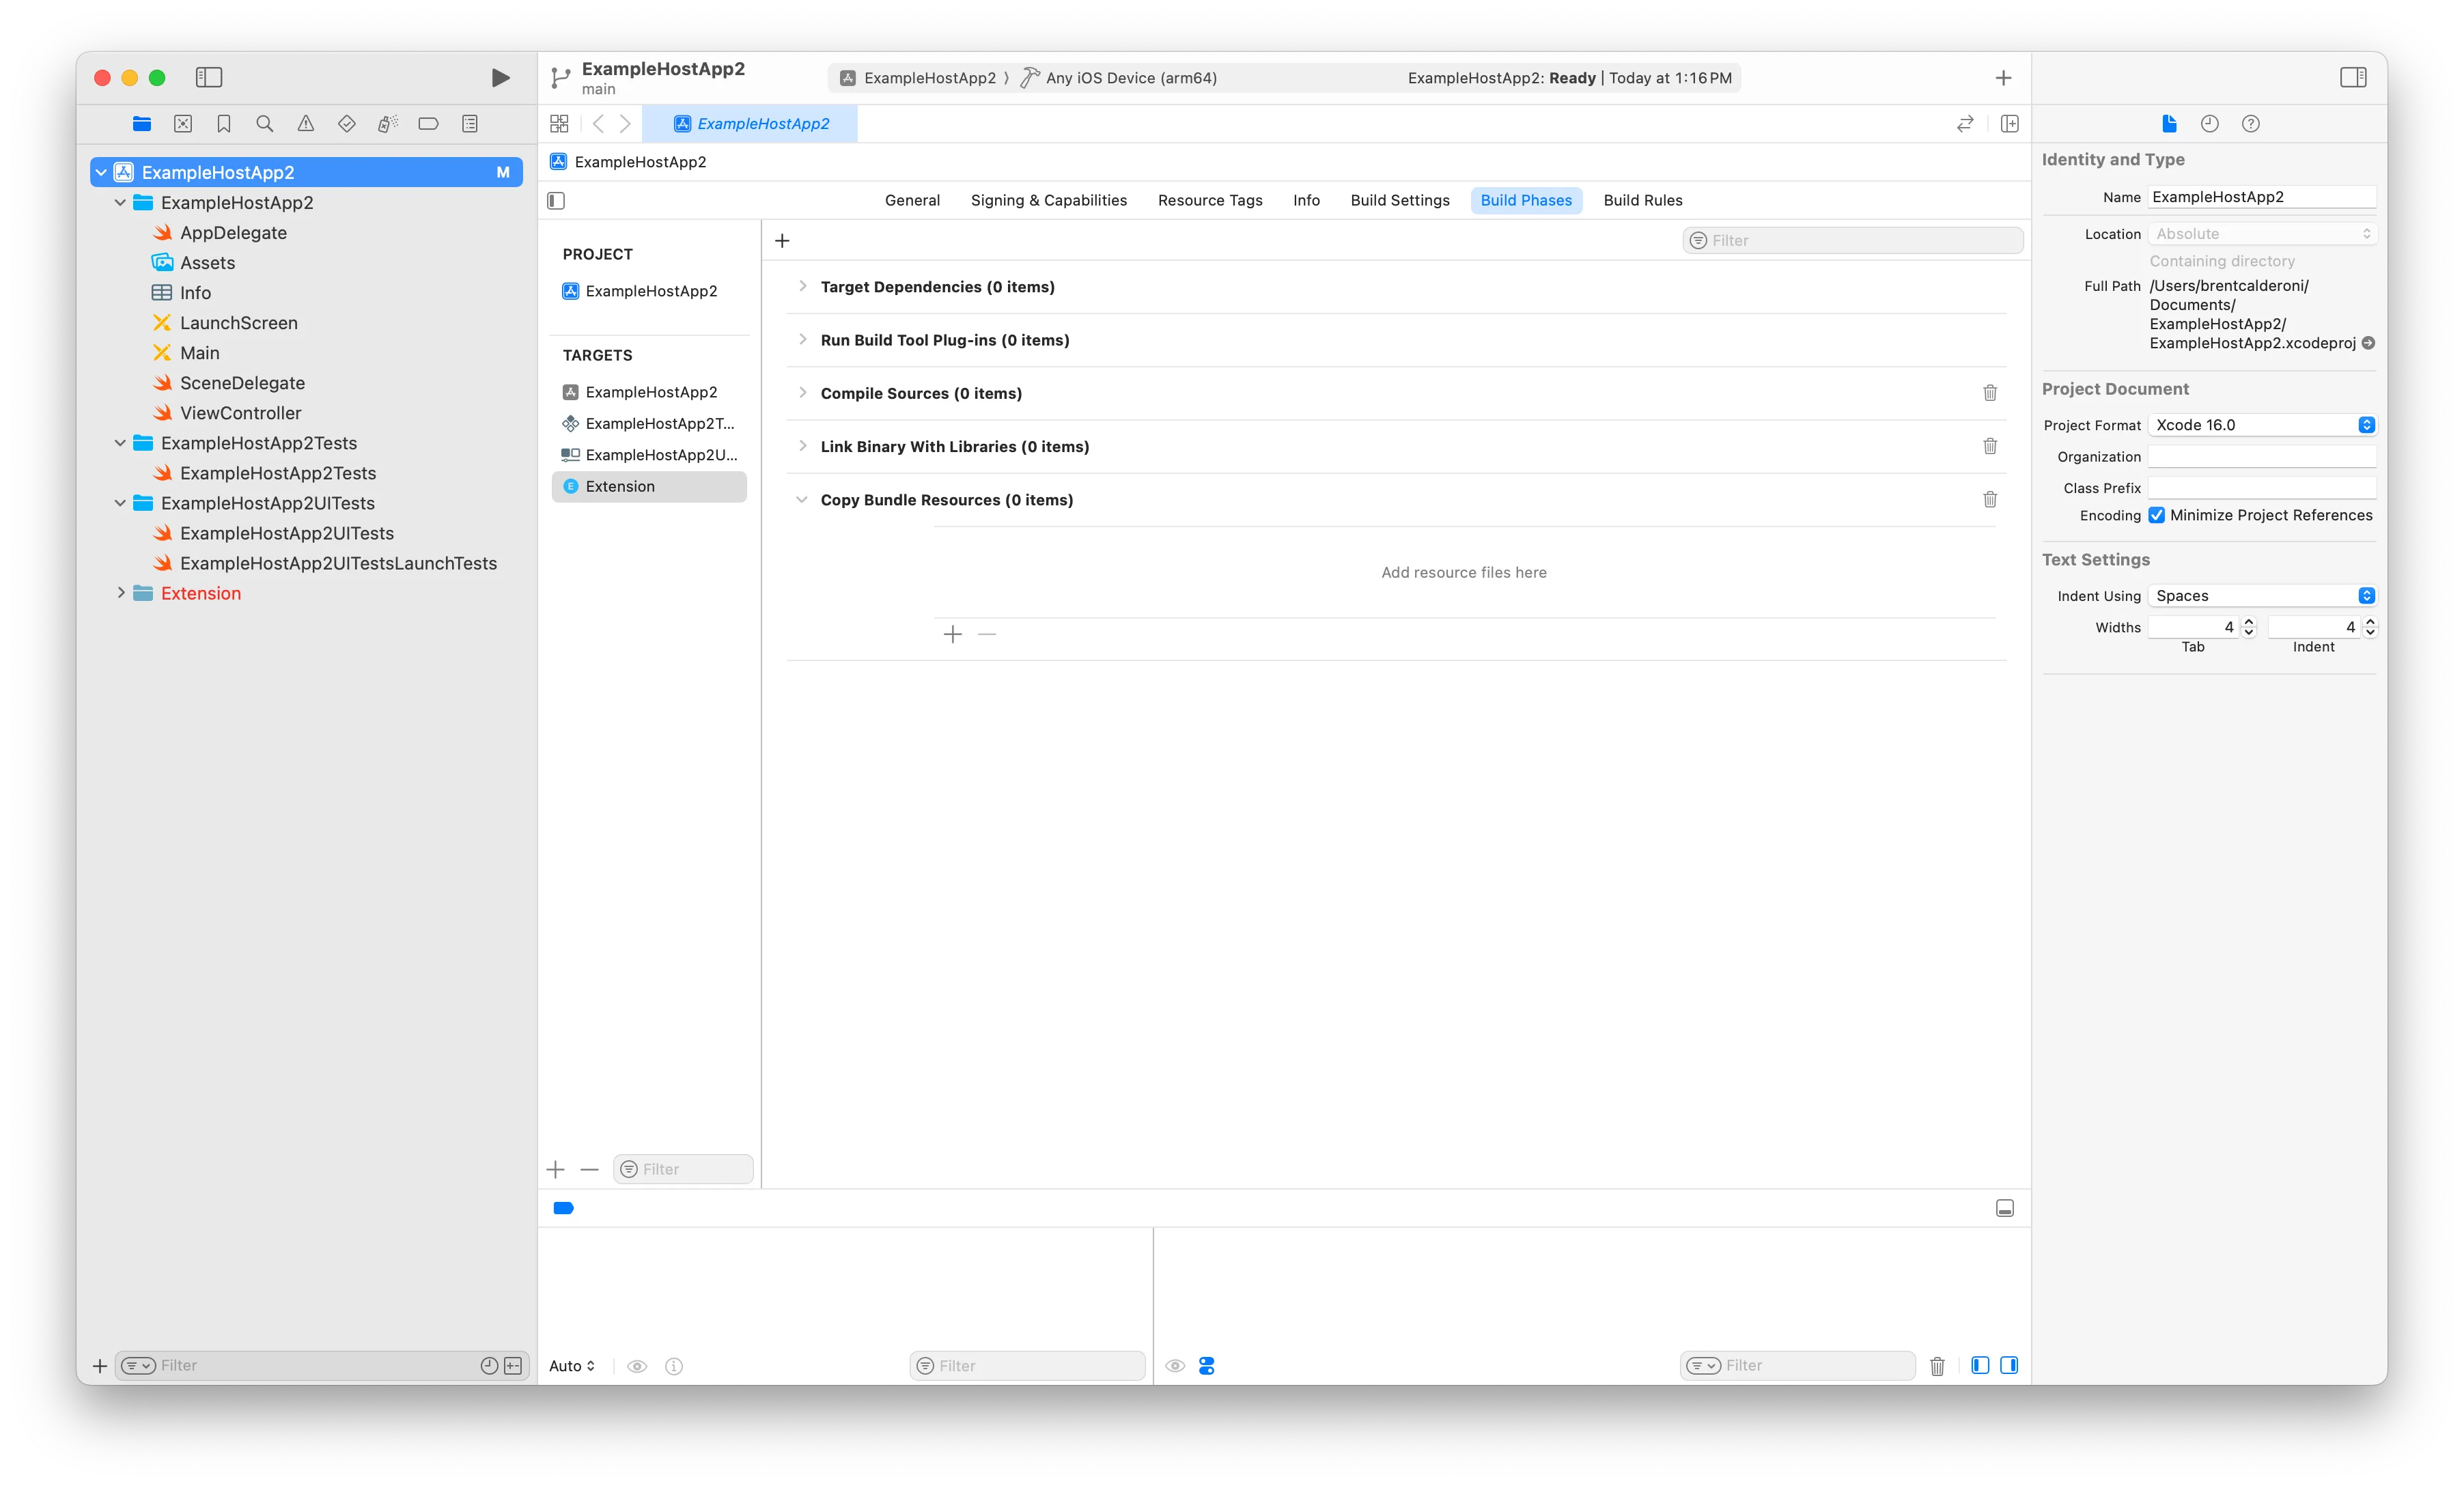Click the build phases Filter field
The height and width of the screenshot is (1486, 2464).
(x=1853, y=241)
